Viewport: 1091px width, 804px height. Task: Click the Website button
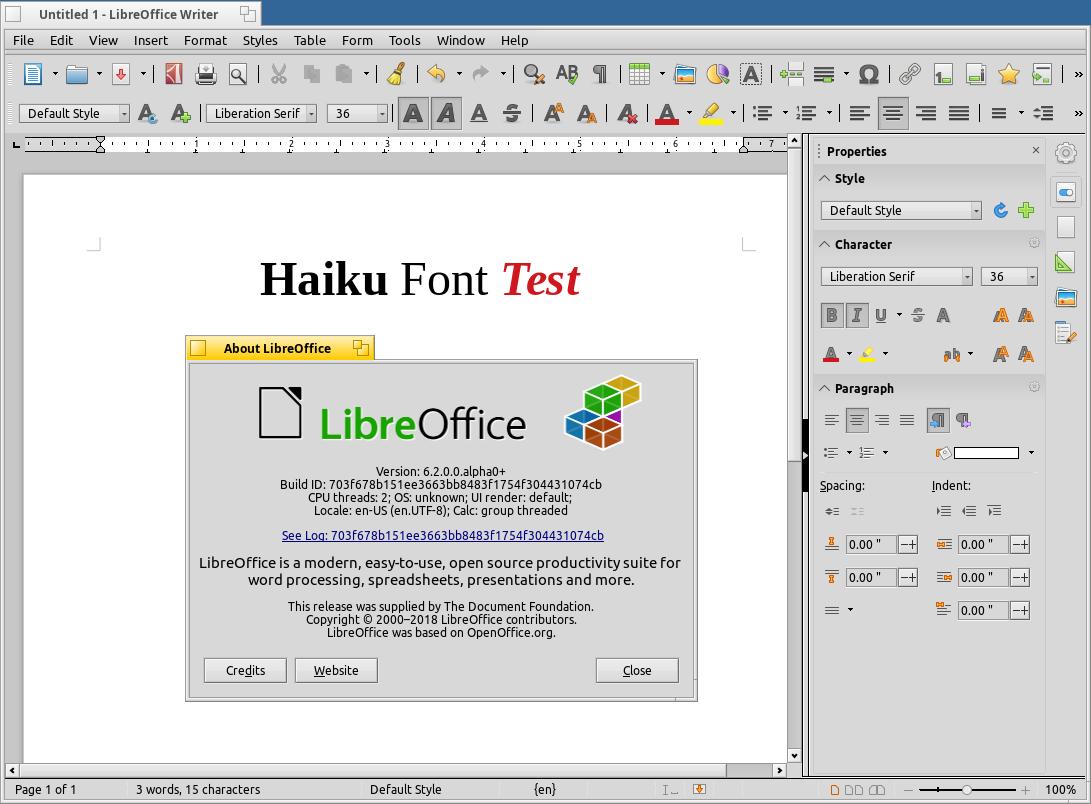click(336, 670)
